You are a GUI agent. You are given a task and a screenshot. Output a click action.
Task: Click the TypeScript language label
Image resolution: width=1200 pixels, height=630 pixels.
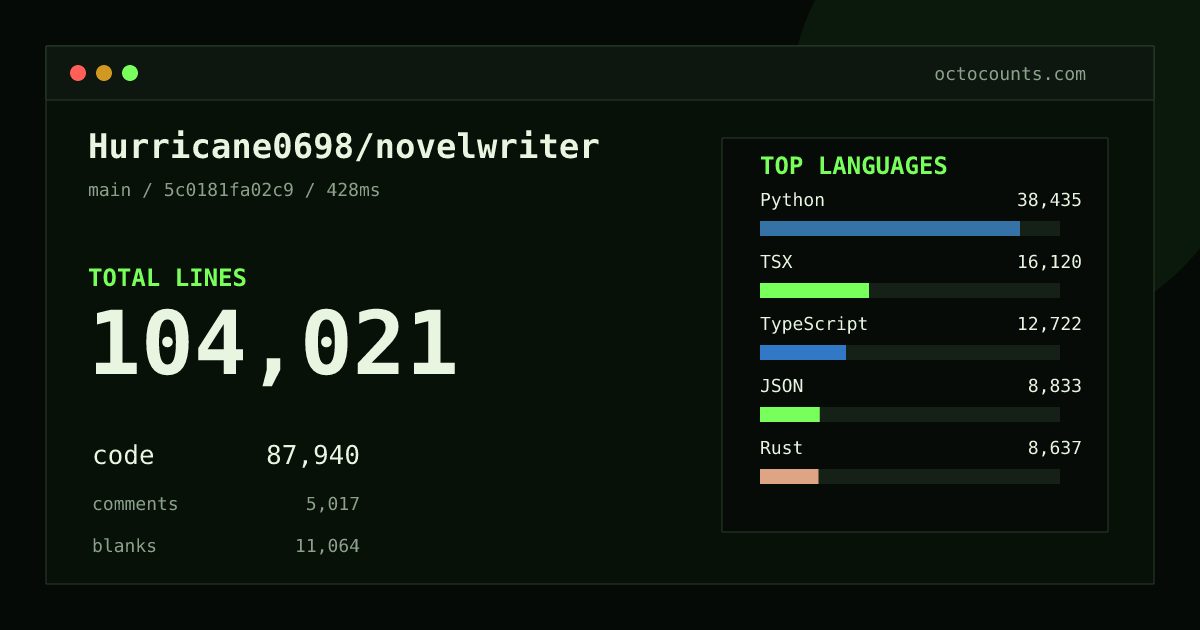[814, 324]
